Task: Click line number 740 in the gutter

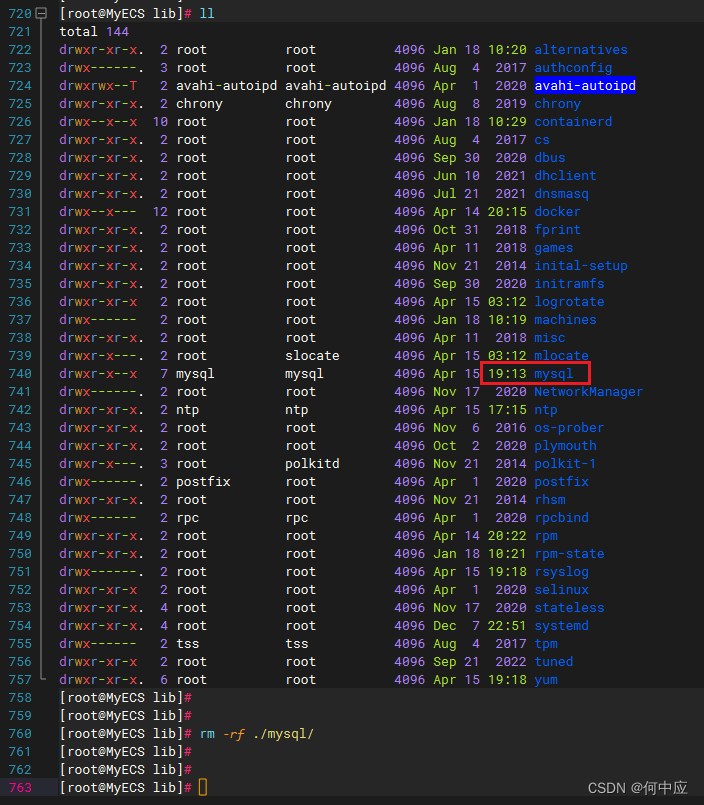Action: point(20,373)
